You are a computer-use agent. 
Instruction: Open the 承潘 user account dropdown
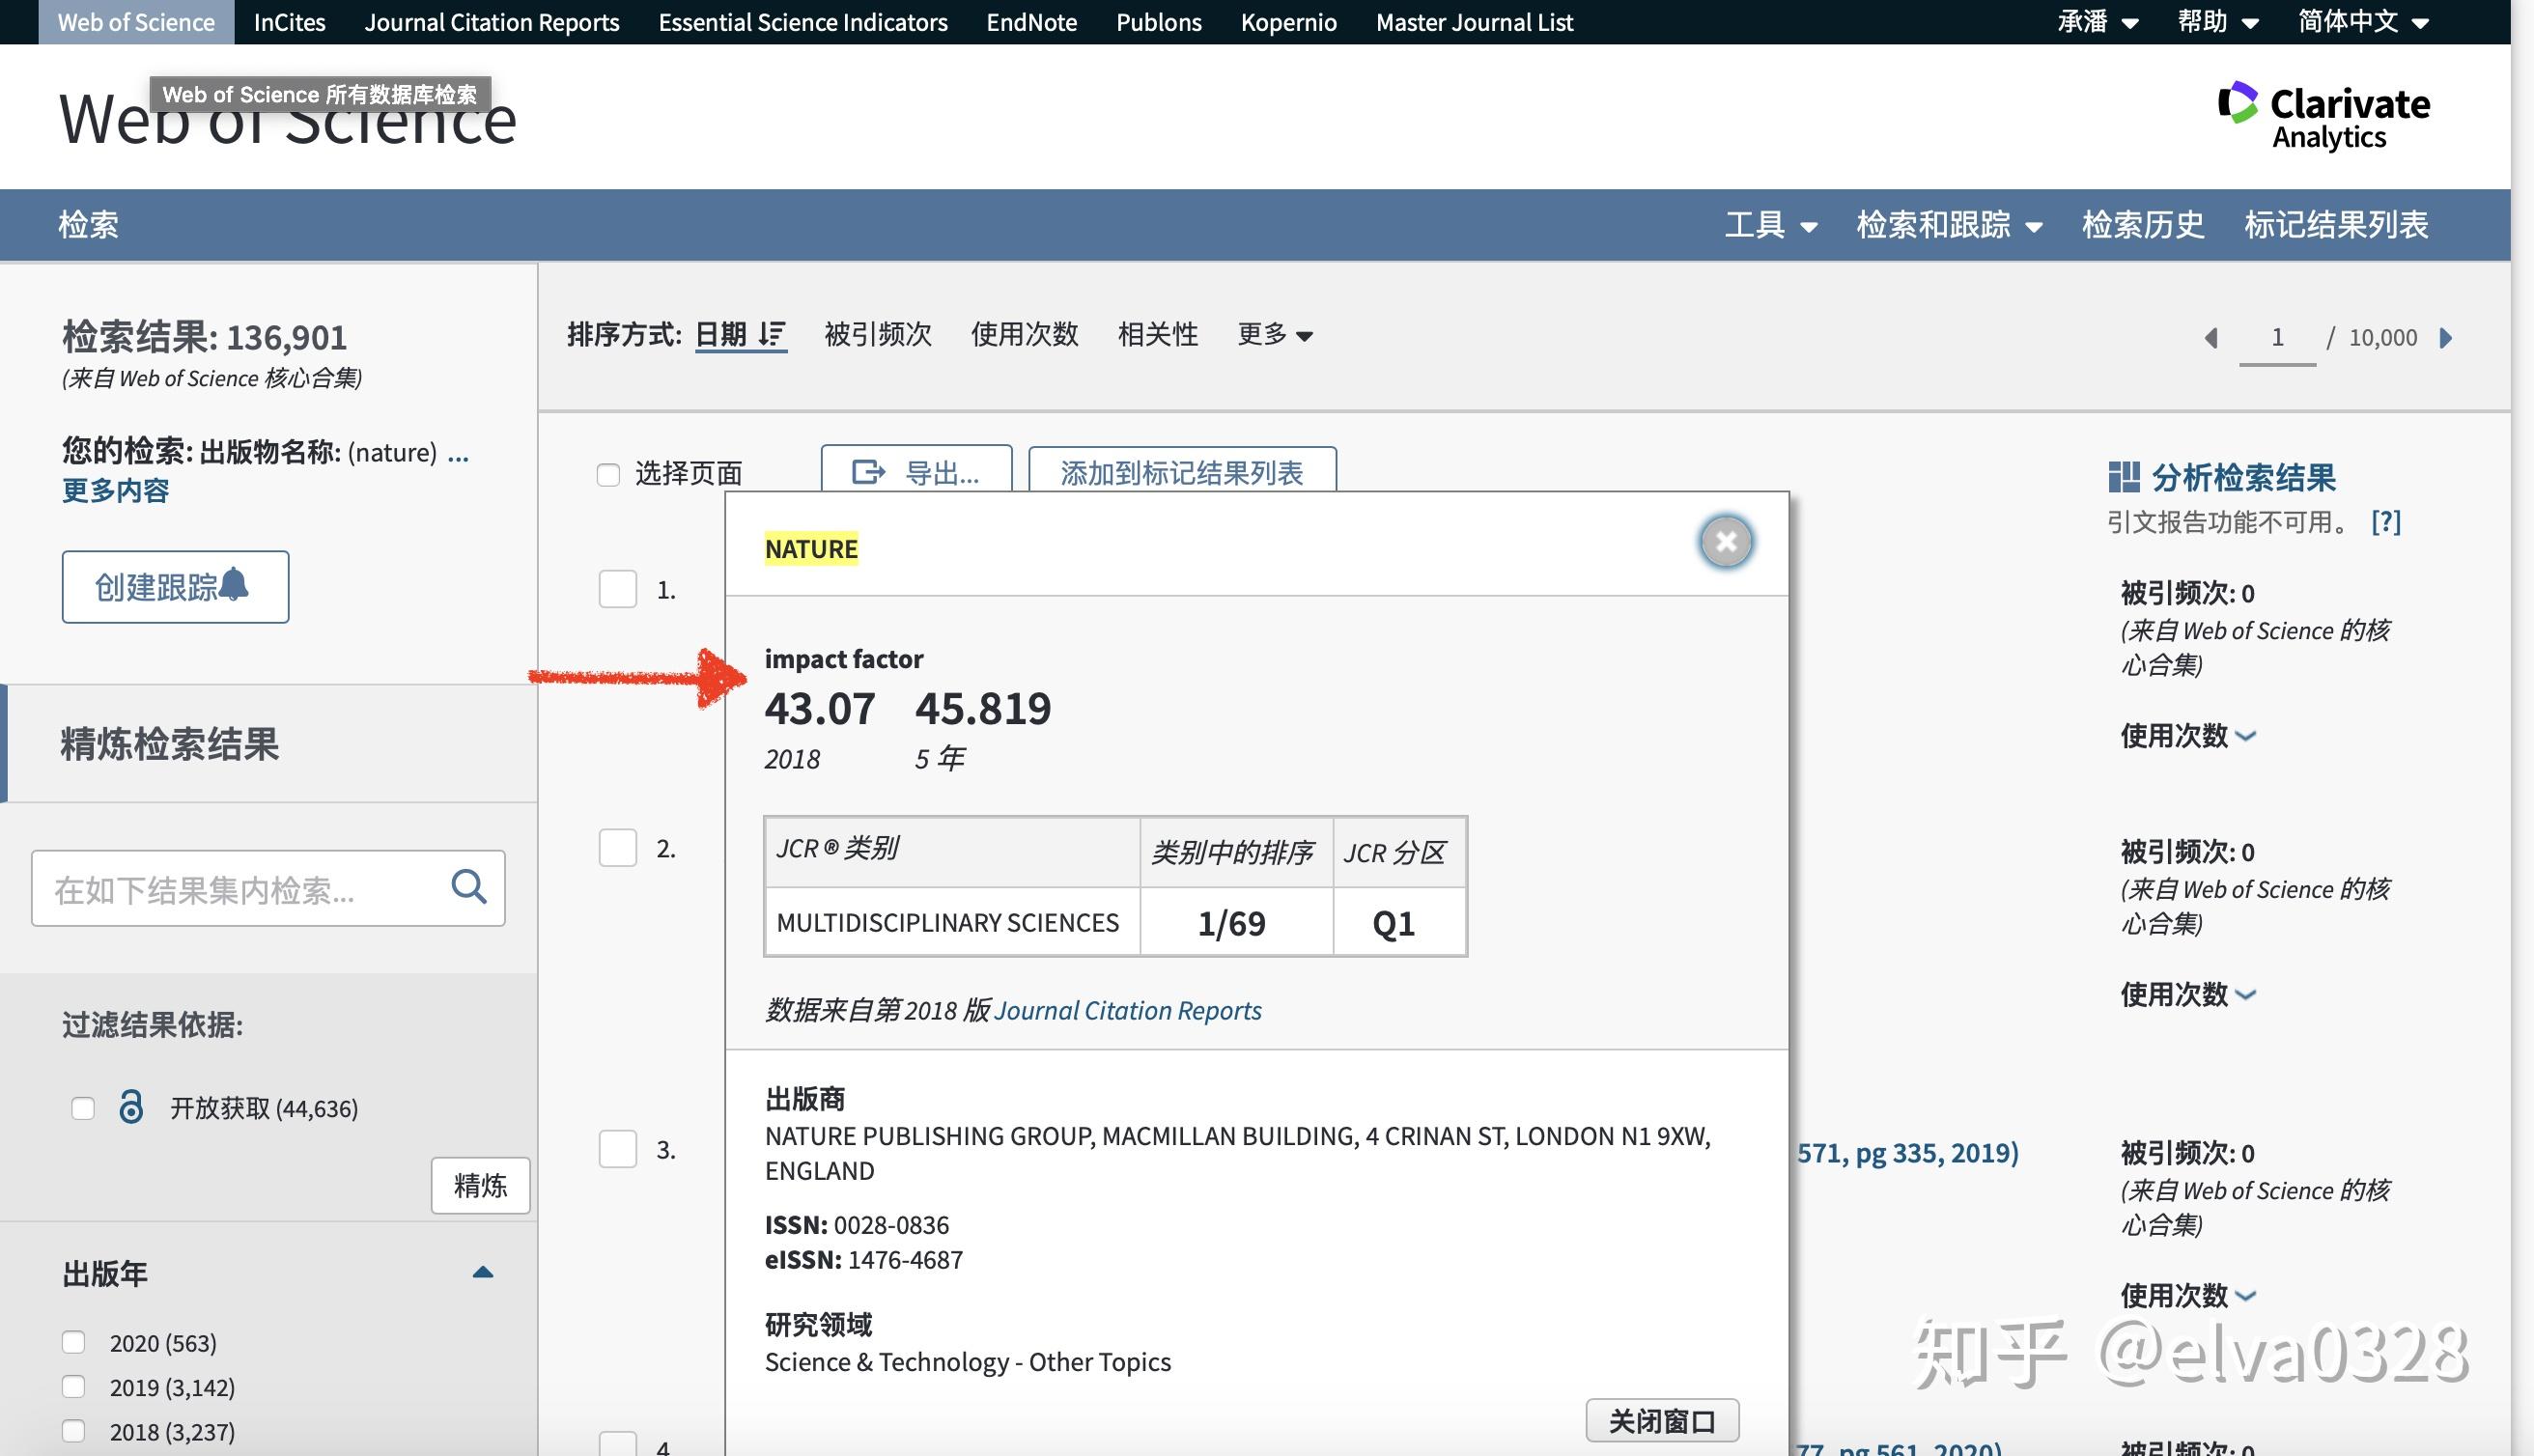tap(2098, 22)
